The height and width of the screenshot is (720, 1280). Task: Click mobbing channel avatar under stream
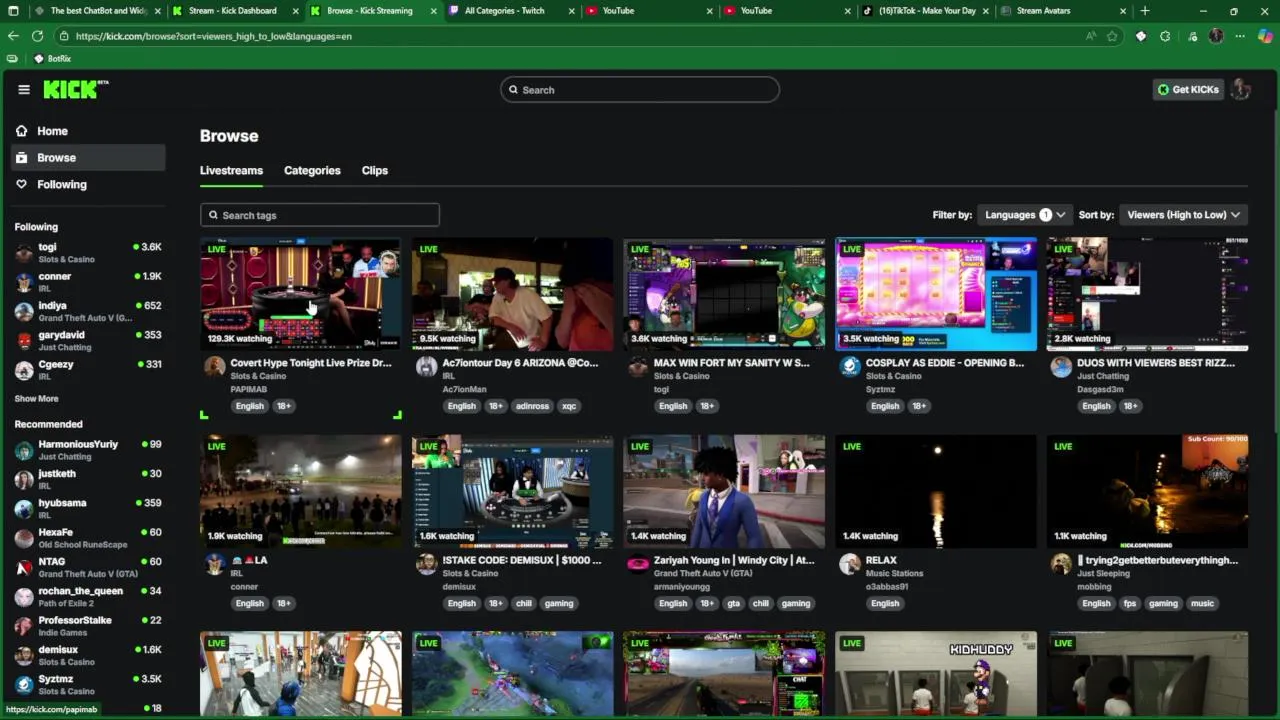tap(1061, 564)
